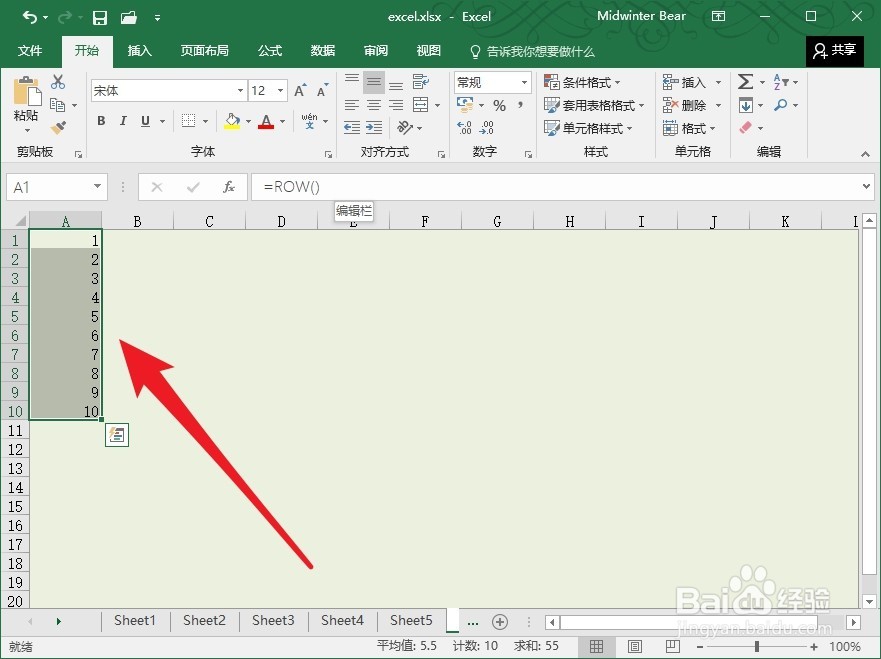
Task: Click the Merge and Center icon
Action: pos(421,104)
